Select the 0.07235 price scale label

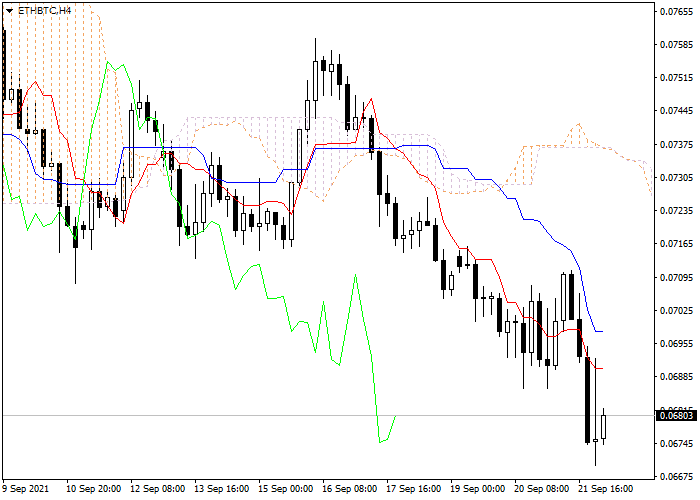676,211
